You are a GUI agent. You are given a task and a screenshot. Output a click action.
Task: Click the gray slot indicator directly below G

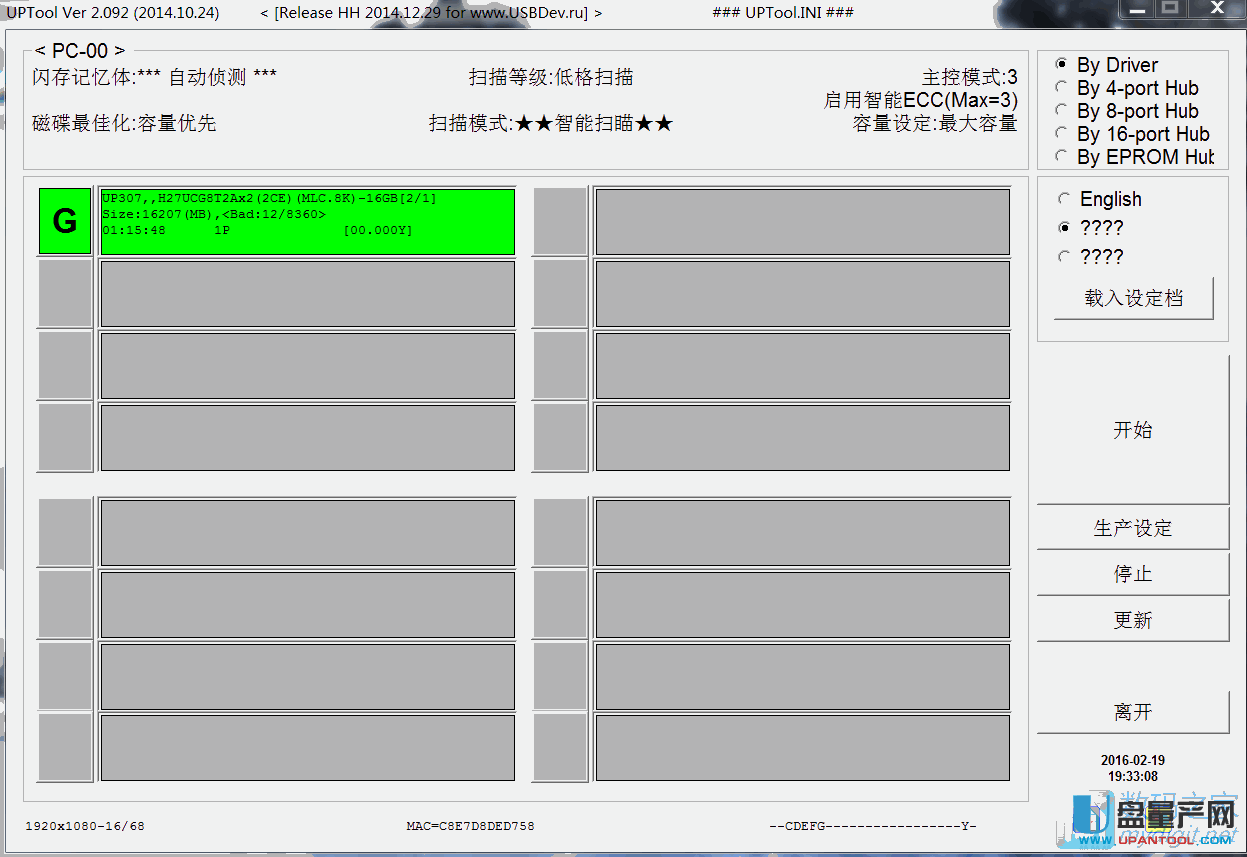pyautogui.click(x=65, y=293)
